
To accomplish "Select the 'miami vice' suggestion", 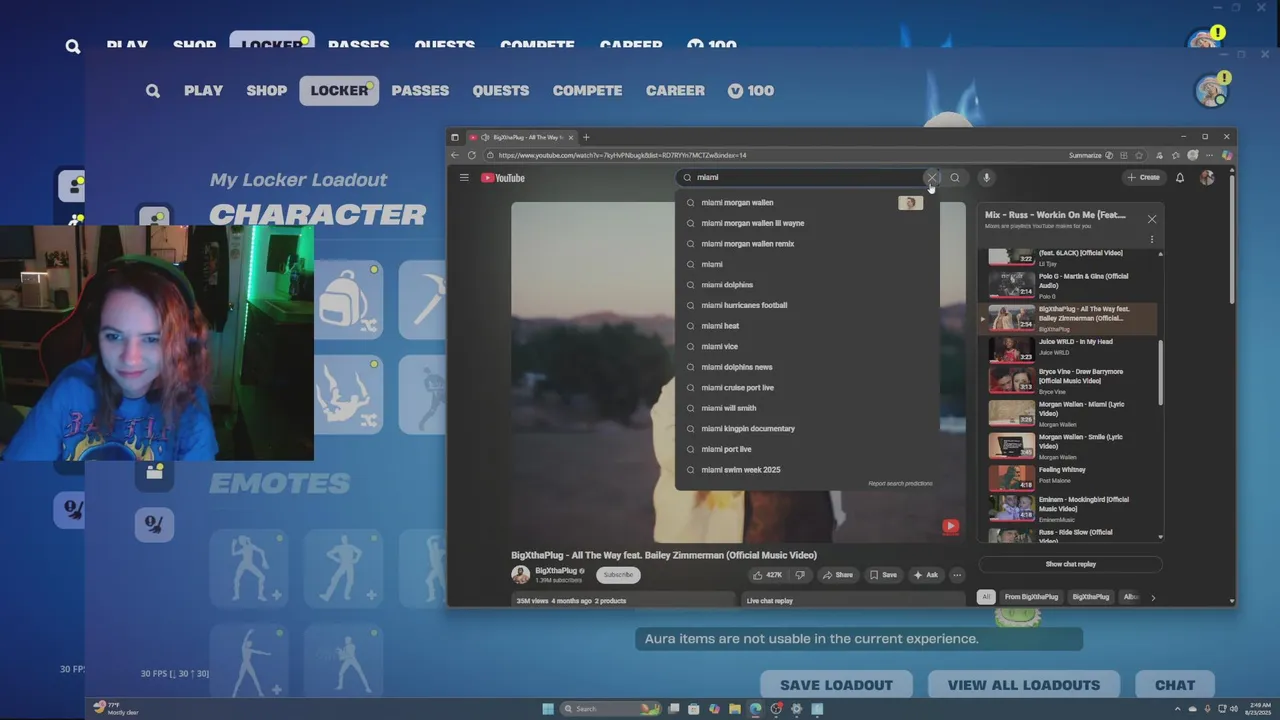I will pyautogui.click(x=807, y=346).
